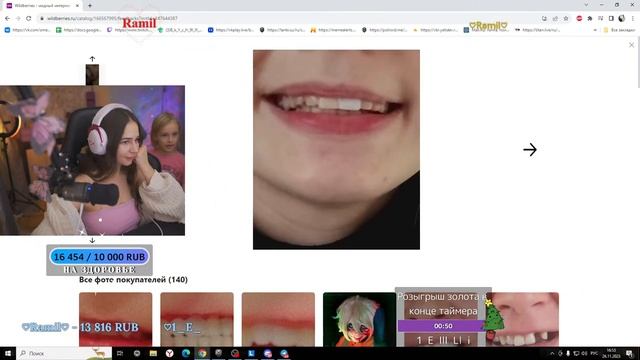This screenshot has width=640, height=360.
Task: Select the Wildberries browser tab
Action: [x=41, y=6]
